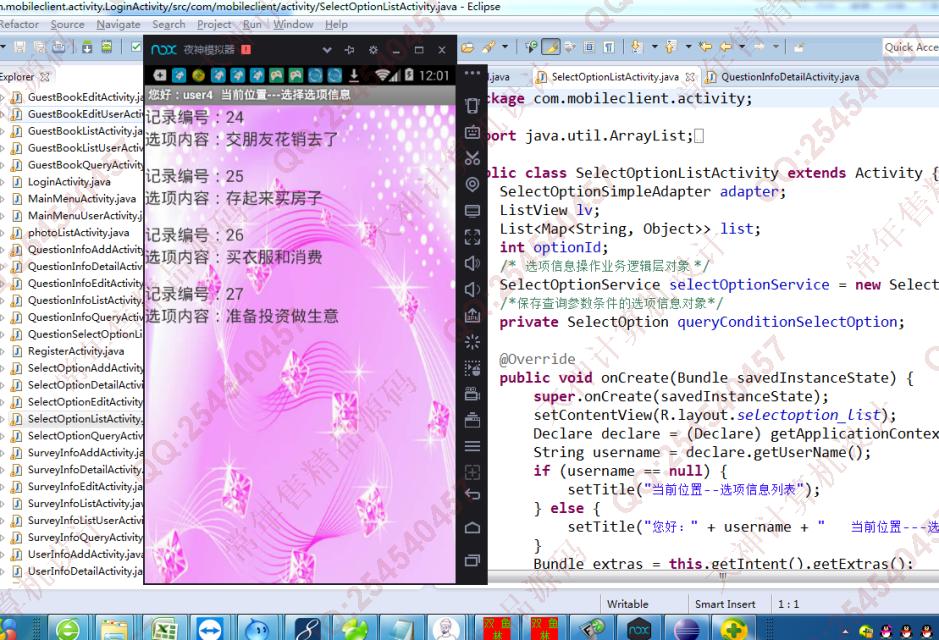Click the Previous Annotation arrow icon
939x640 pixels.
(x=670, y=47)
